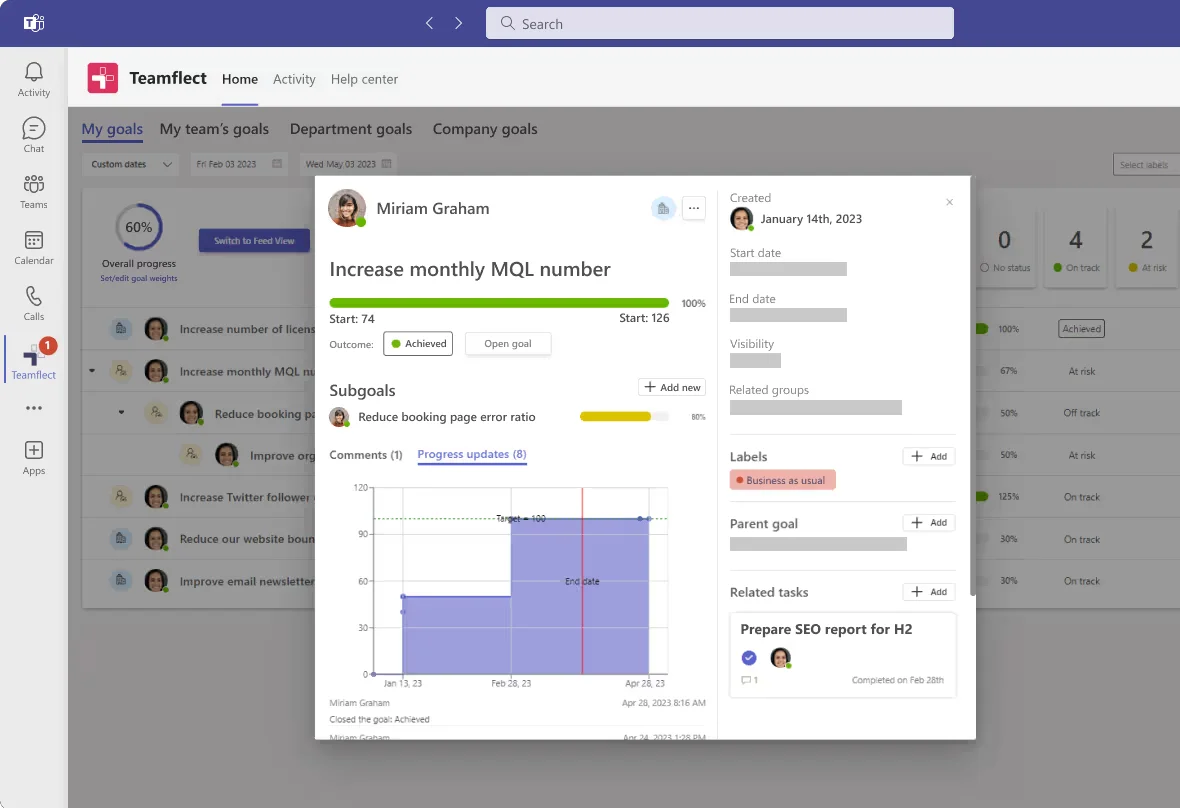This screenshot has width=1180, height=808.
Task: Click subgoal owner avatar for Reduce booking page
Action: (x=339, y=417)
